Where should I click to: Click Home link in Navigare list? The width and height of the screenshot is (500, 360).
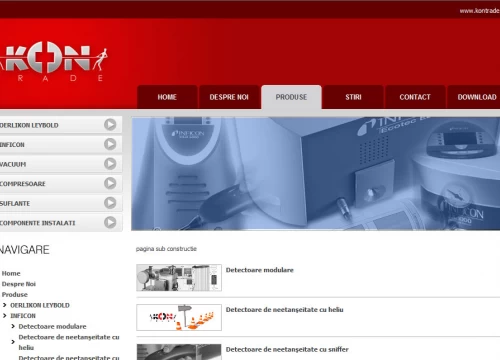tap(11, 273)
